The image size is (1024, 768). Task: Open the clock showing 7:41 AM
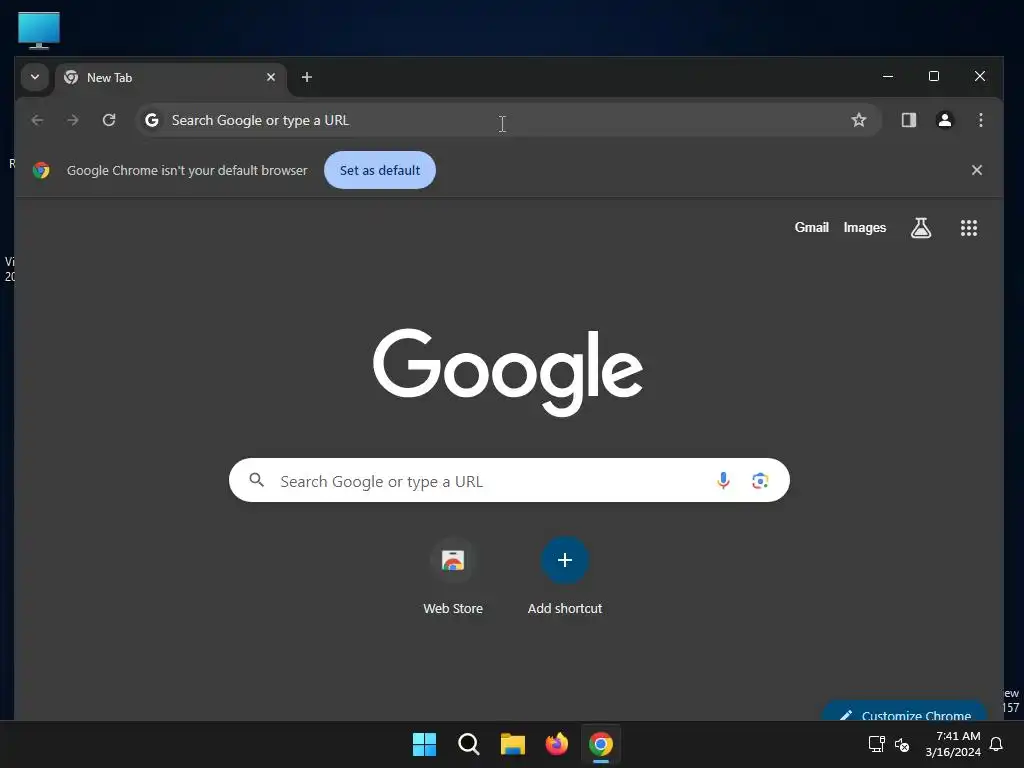[x=953, y=744]
